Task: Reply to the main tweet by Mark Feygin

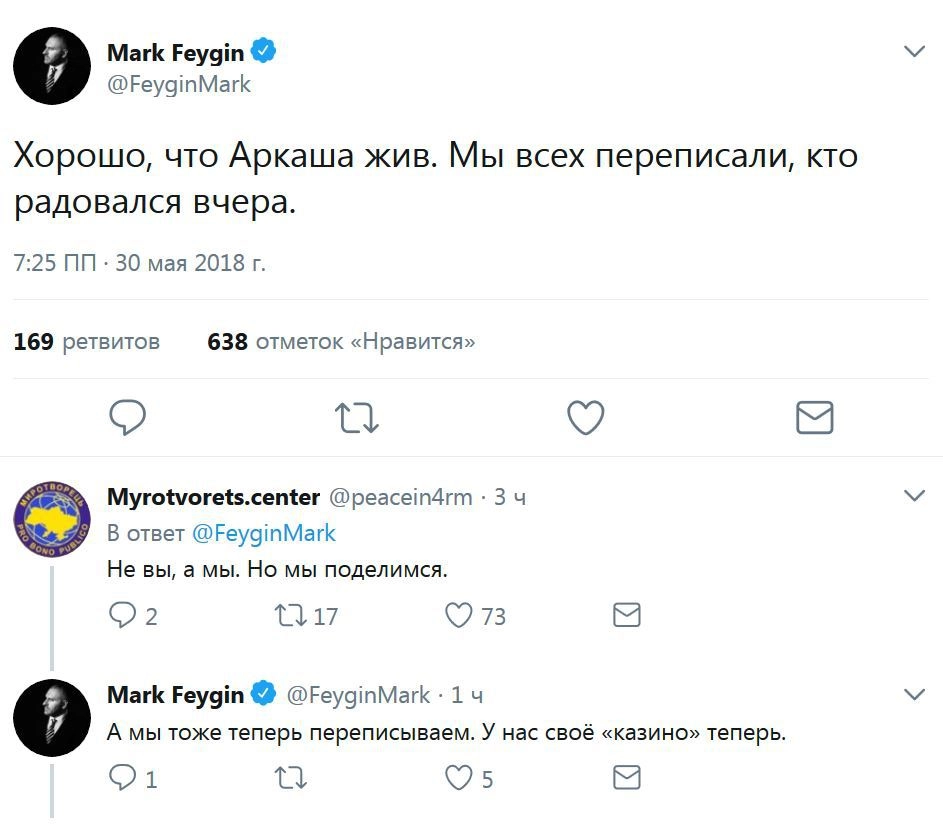Action: [128, 417]
